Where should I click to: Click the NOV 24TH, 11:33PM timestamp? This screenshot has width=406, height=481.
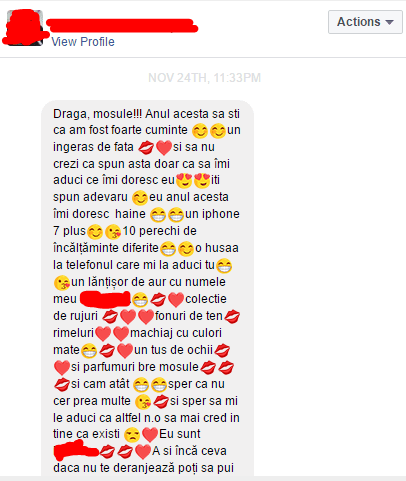204,78
